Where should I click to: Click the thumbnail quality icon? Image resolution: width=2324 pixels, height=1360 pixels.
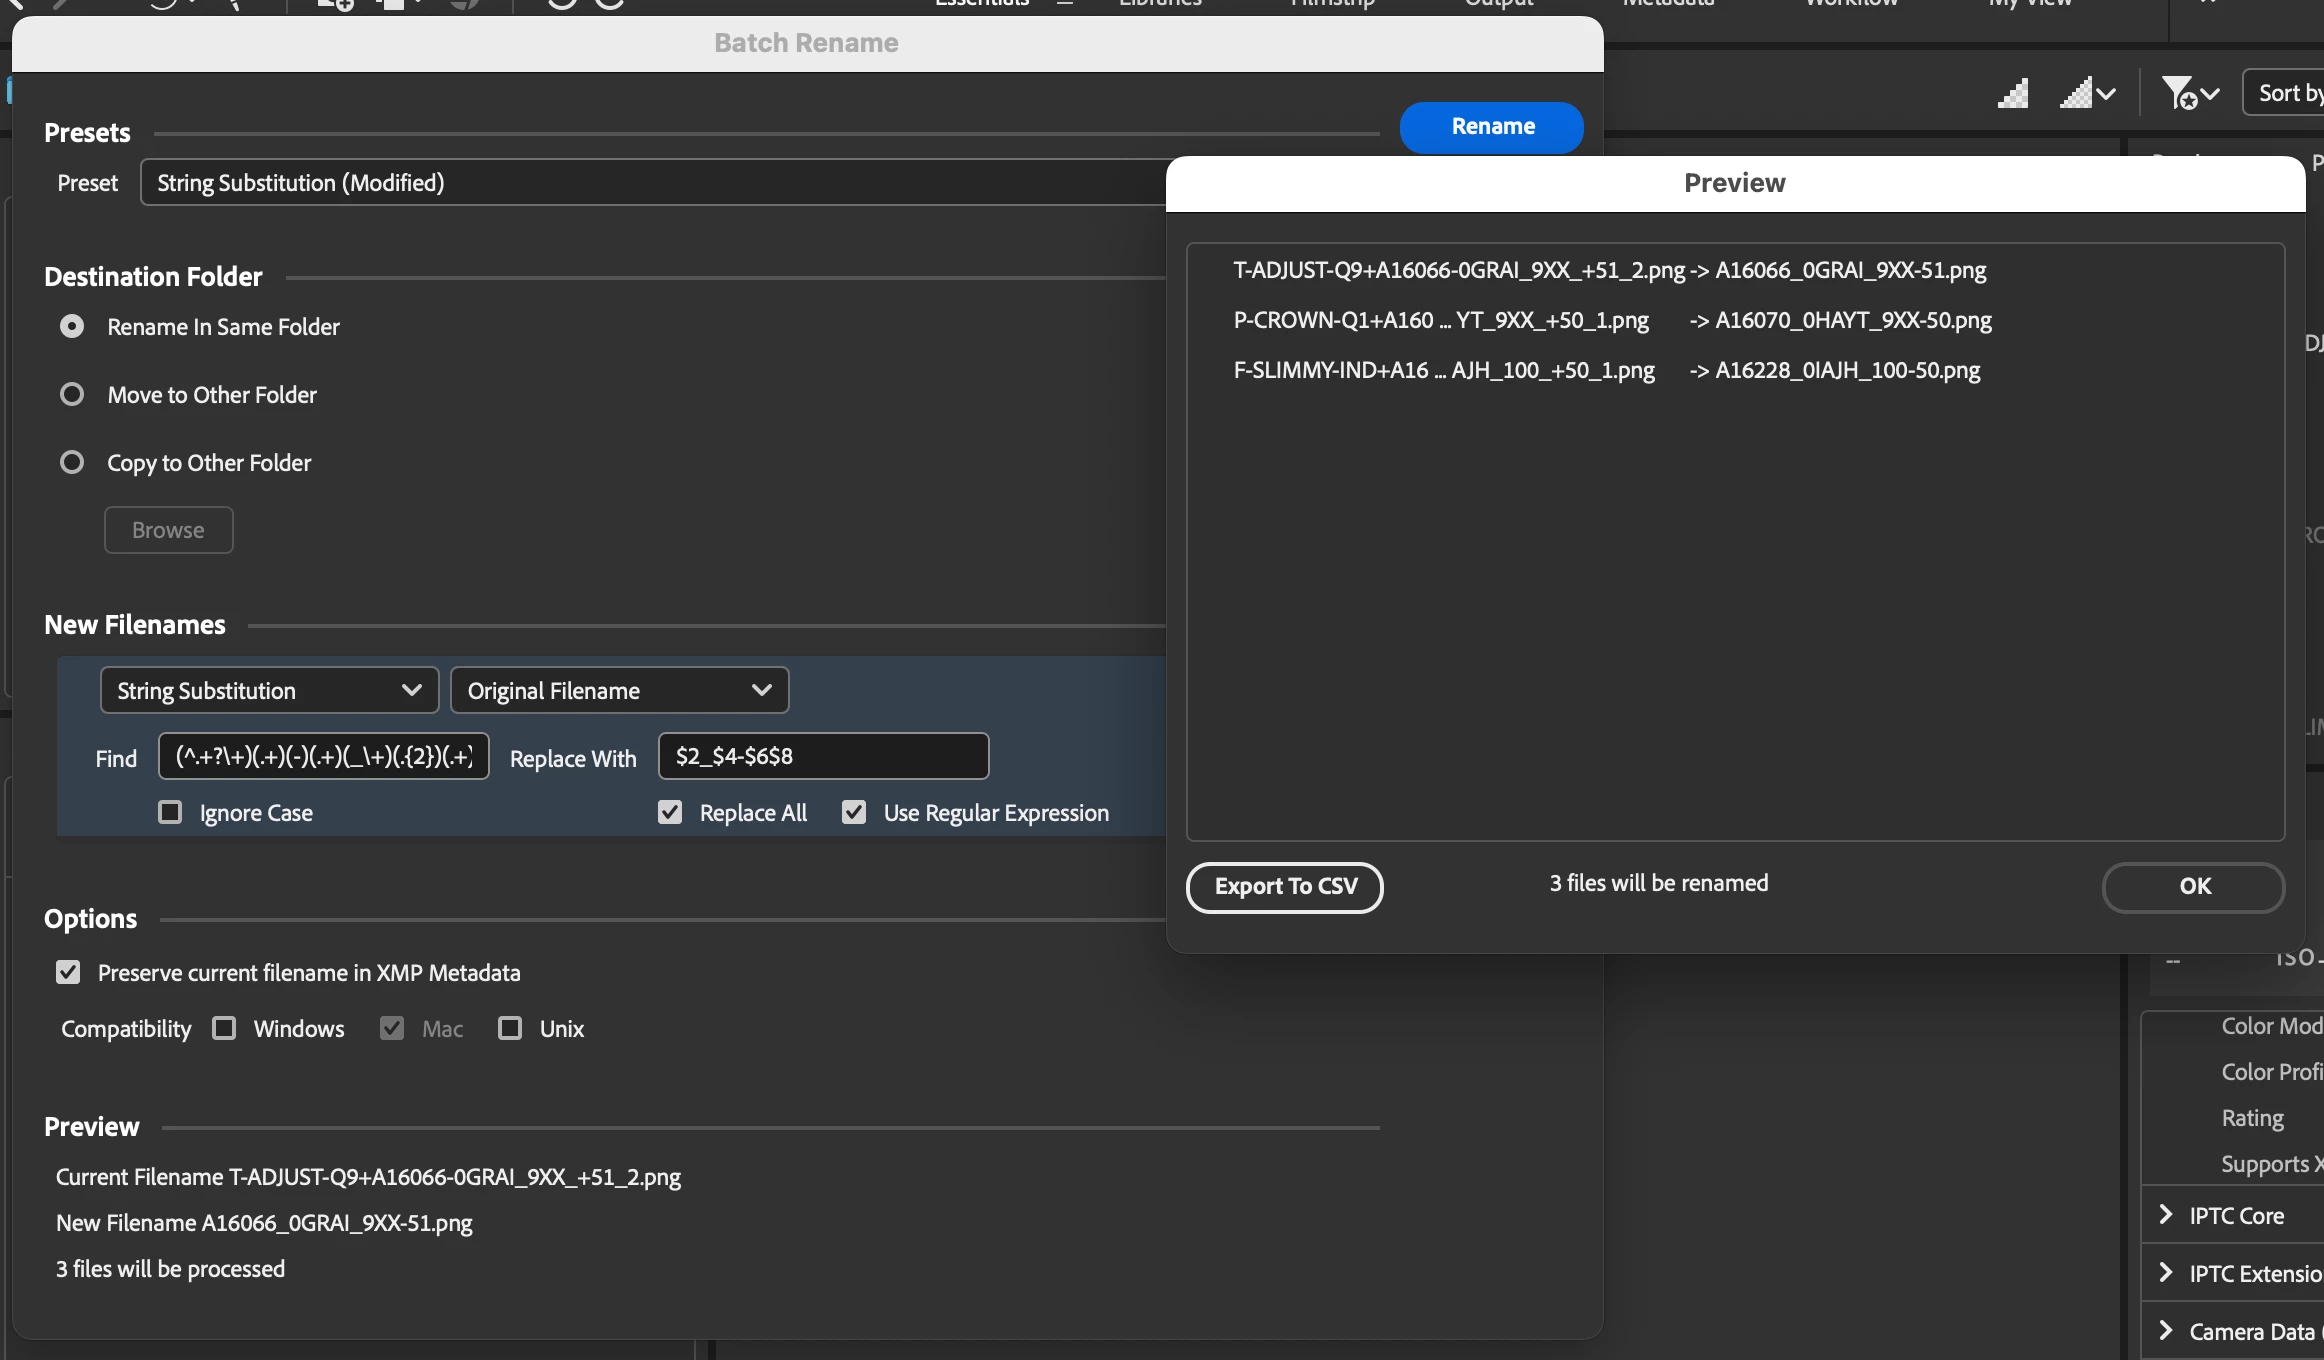(2012, 94)
